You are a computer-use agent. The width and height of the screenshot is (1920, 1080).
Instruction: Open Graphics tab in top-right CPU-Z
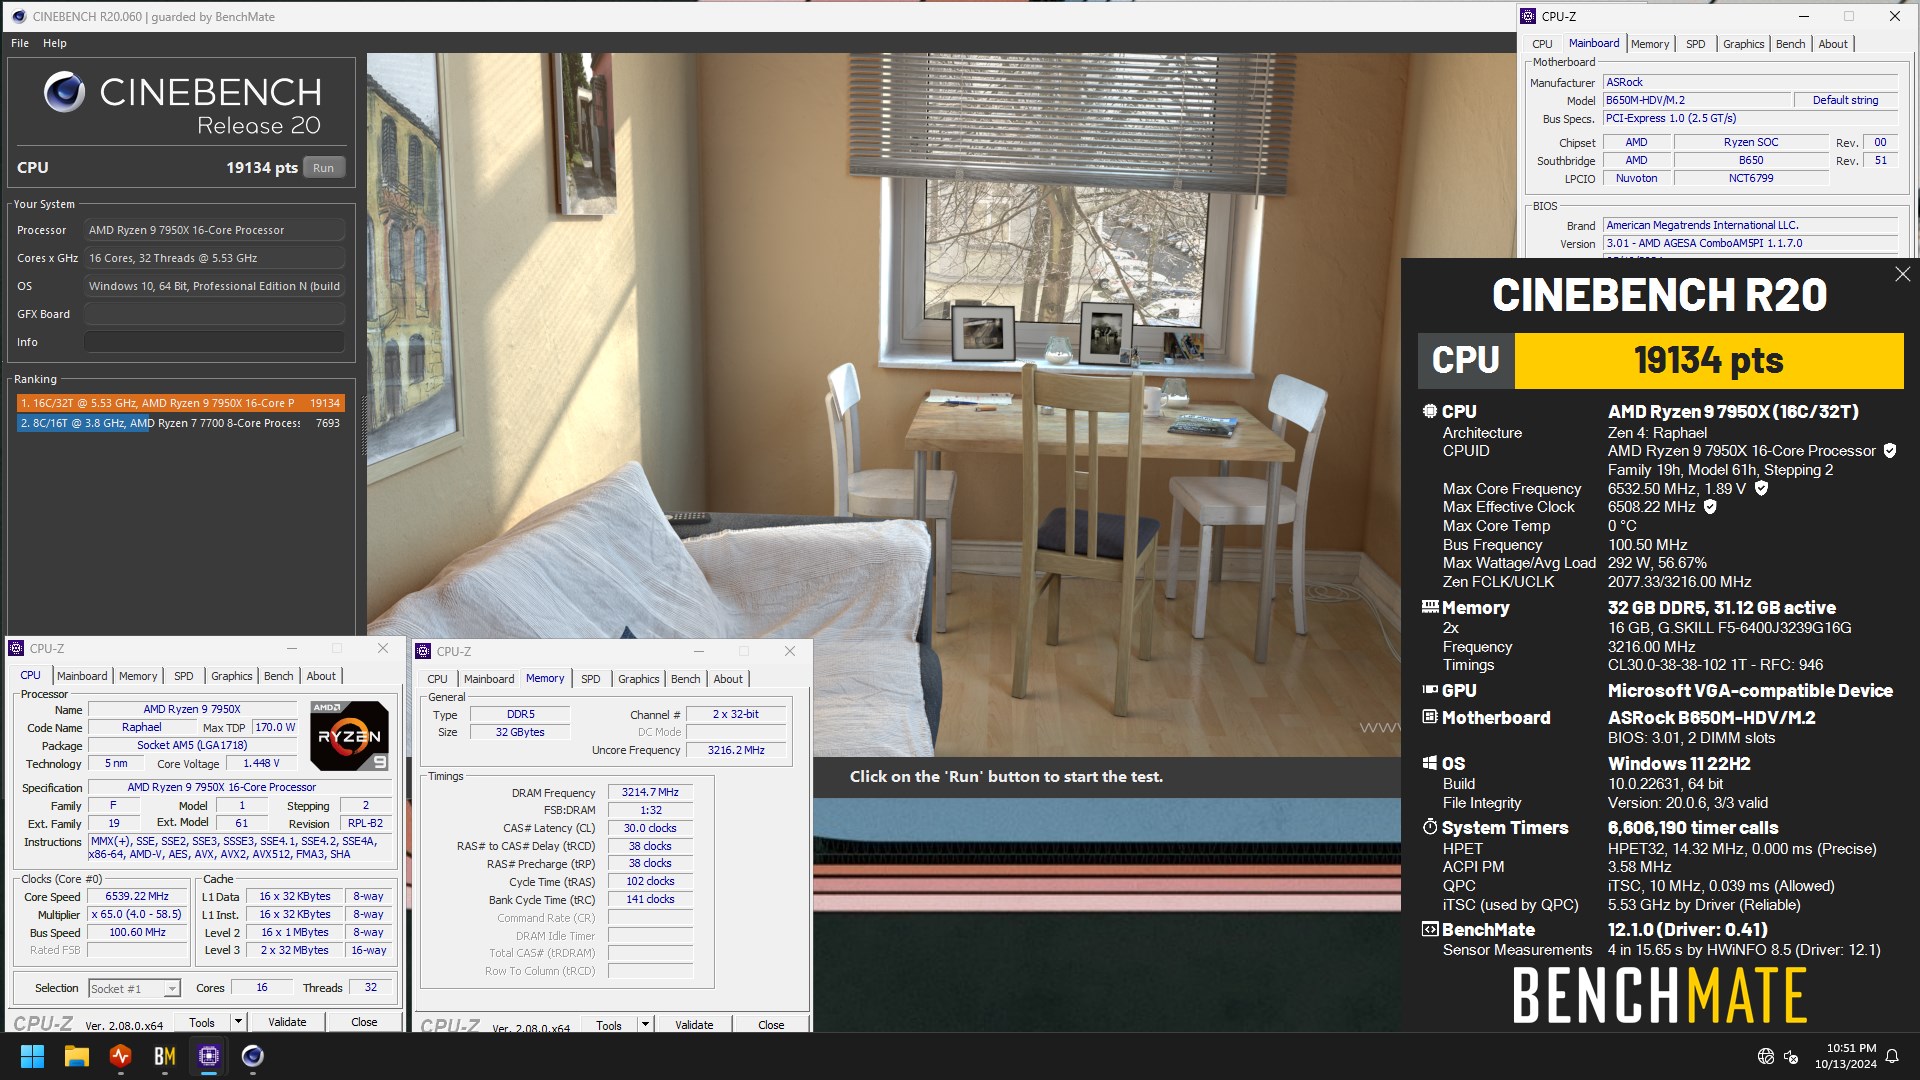pyautogui.click(x=1744, y=44)
